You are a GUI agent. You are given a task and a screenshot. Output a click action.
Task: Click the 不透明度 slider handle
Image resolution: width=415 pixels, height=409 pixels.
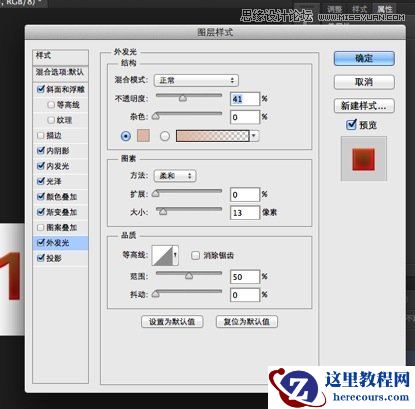pos(182,98)
